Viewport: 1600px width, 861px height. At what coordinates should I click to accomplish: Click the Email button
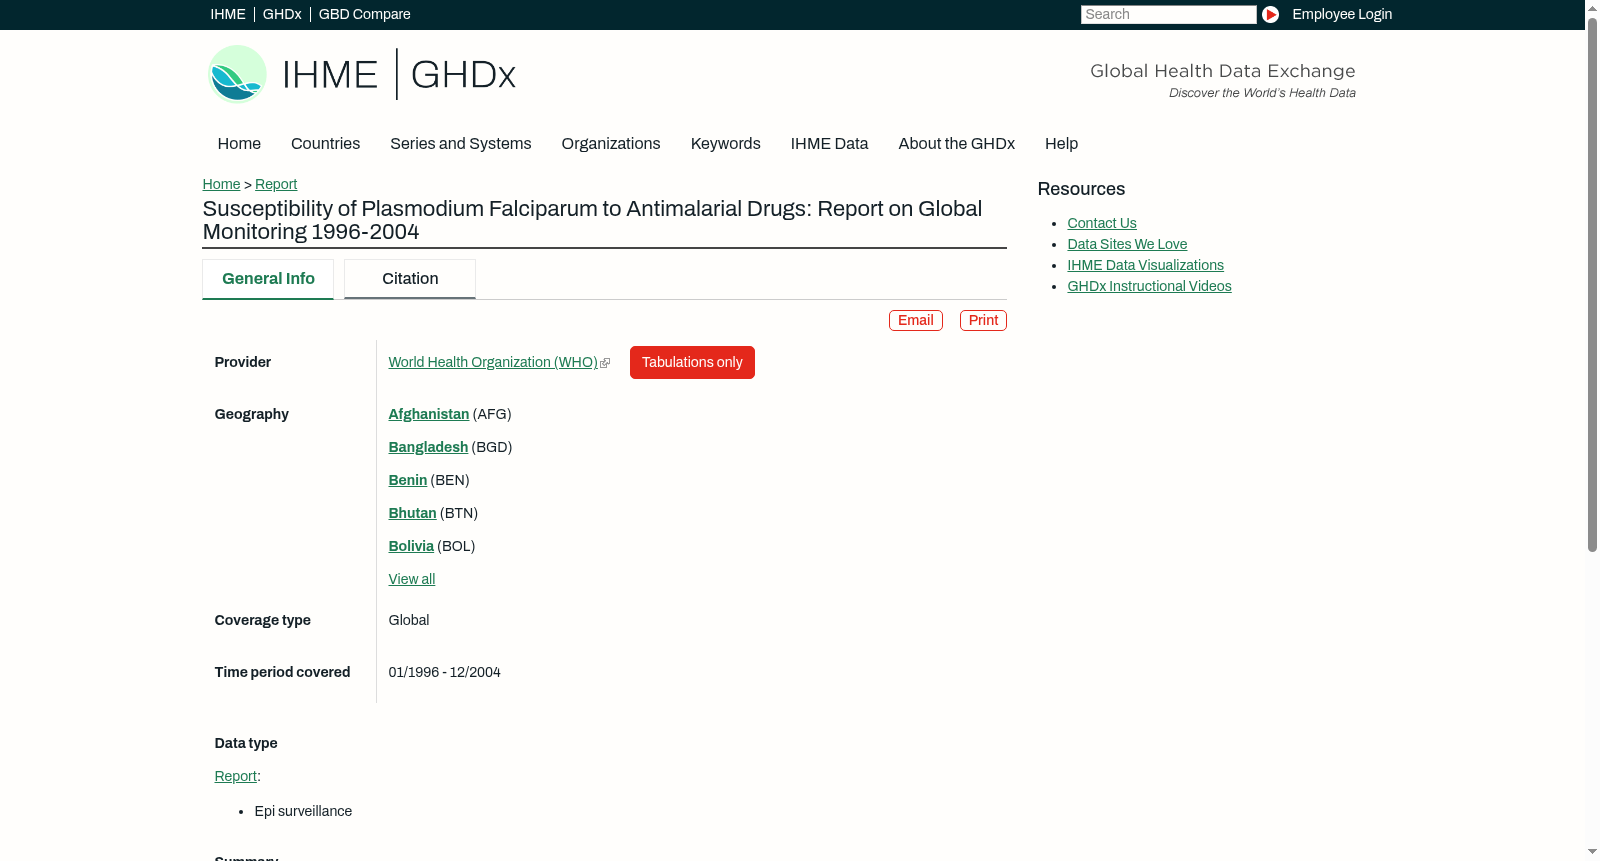916,320
